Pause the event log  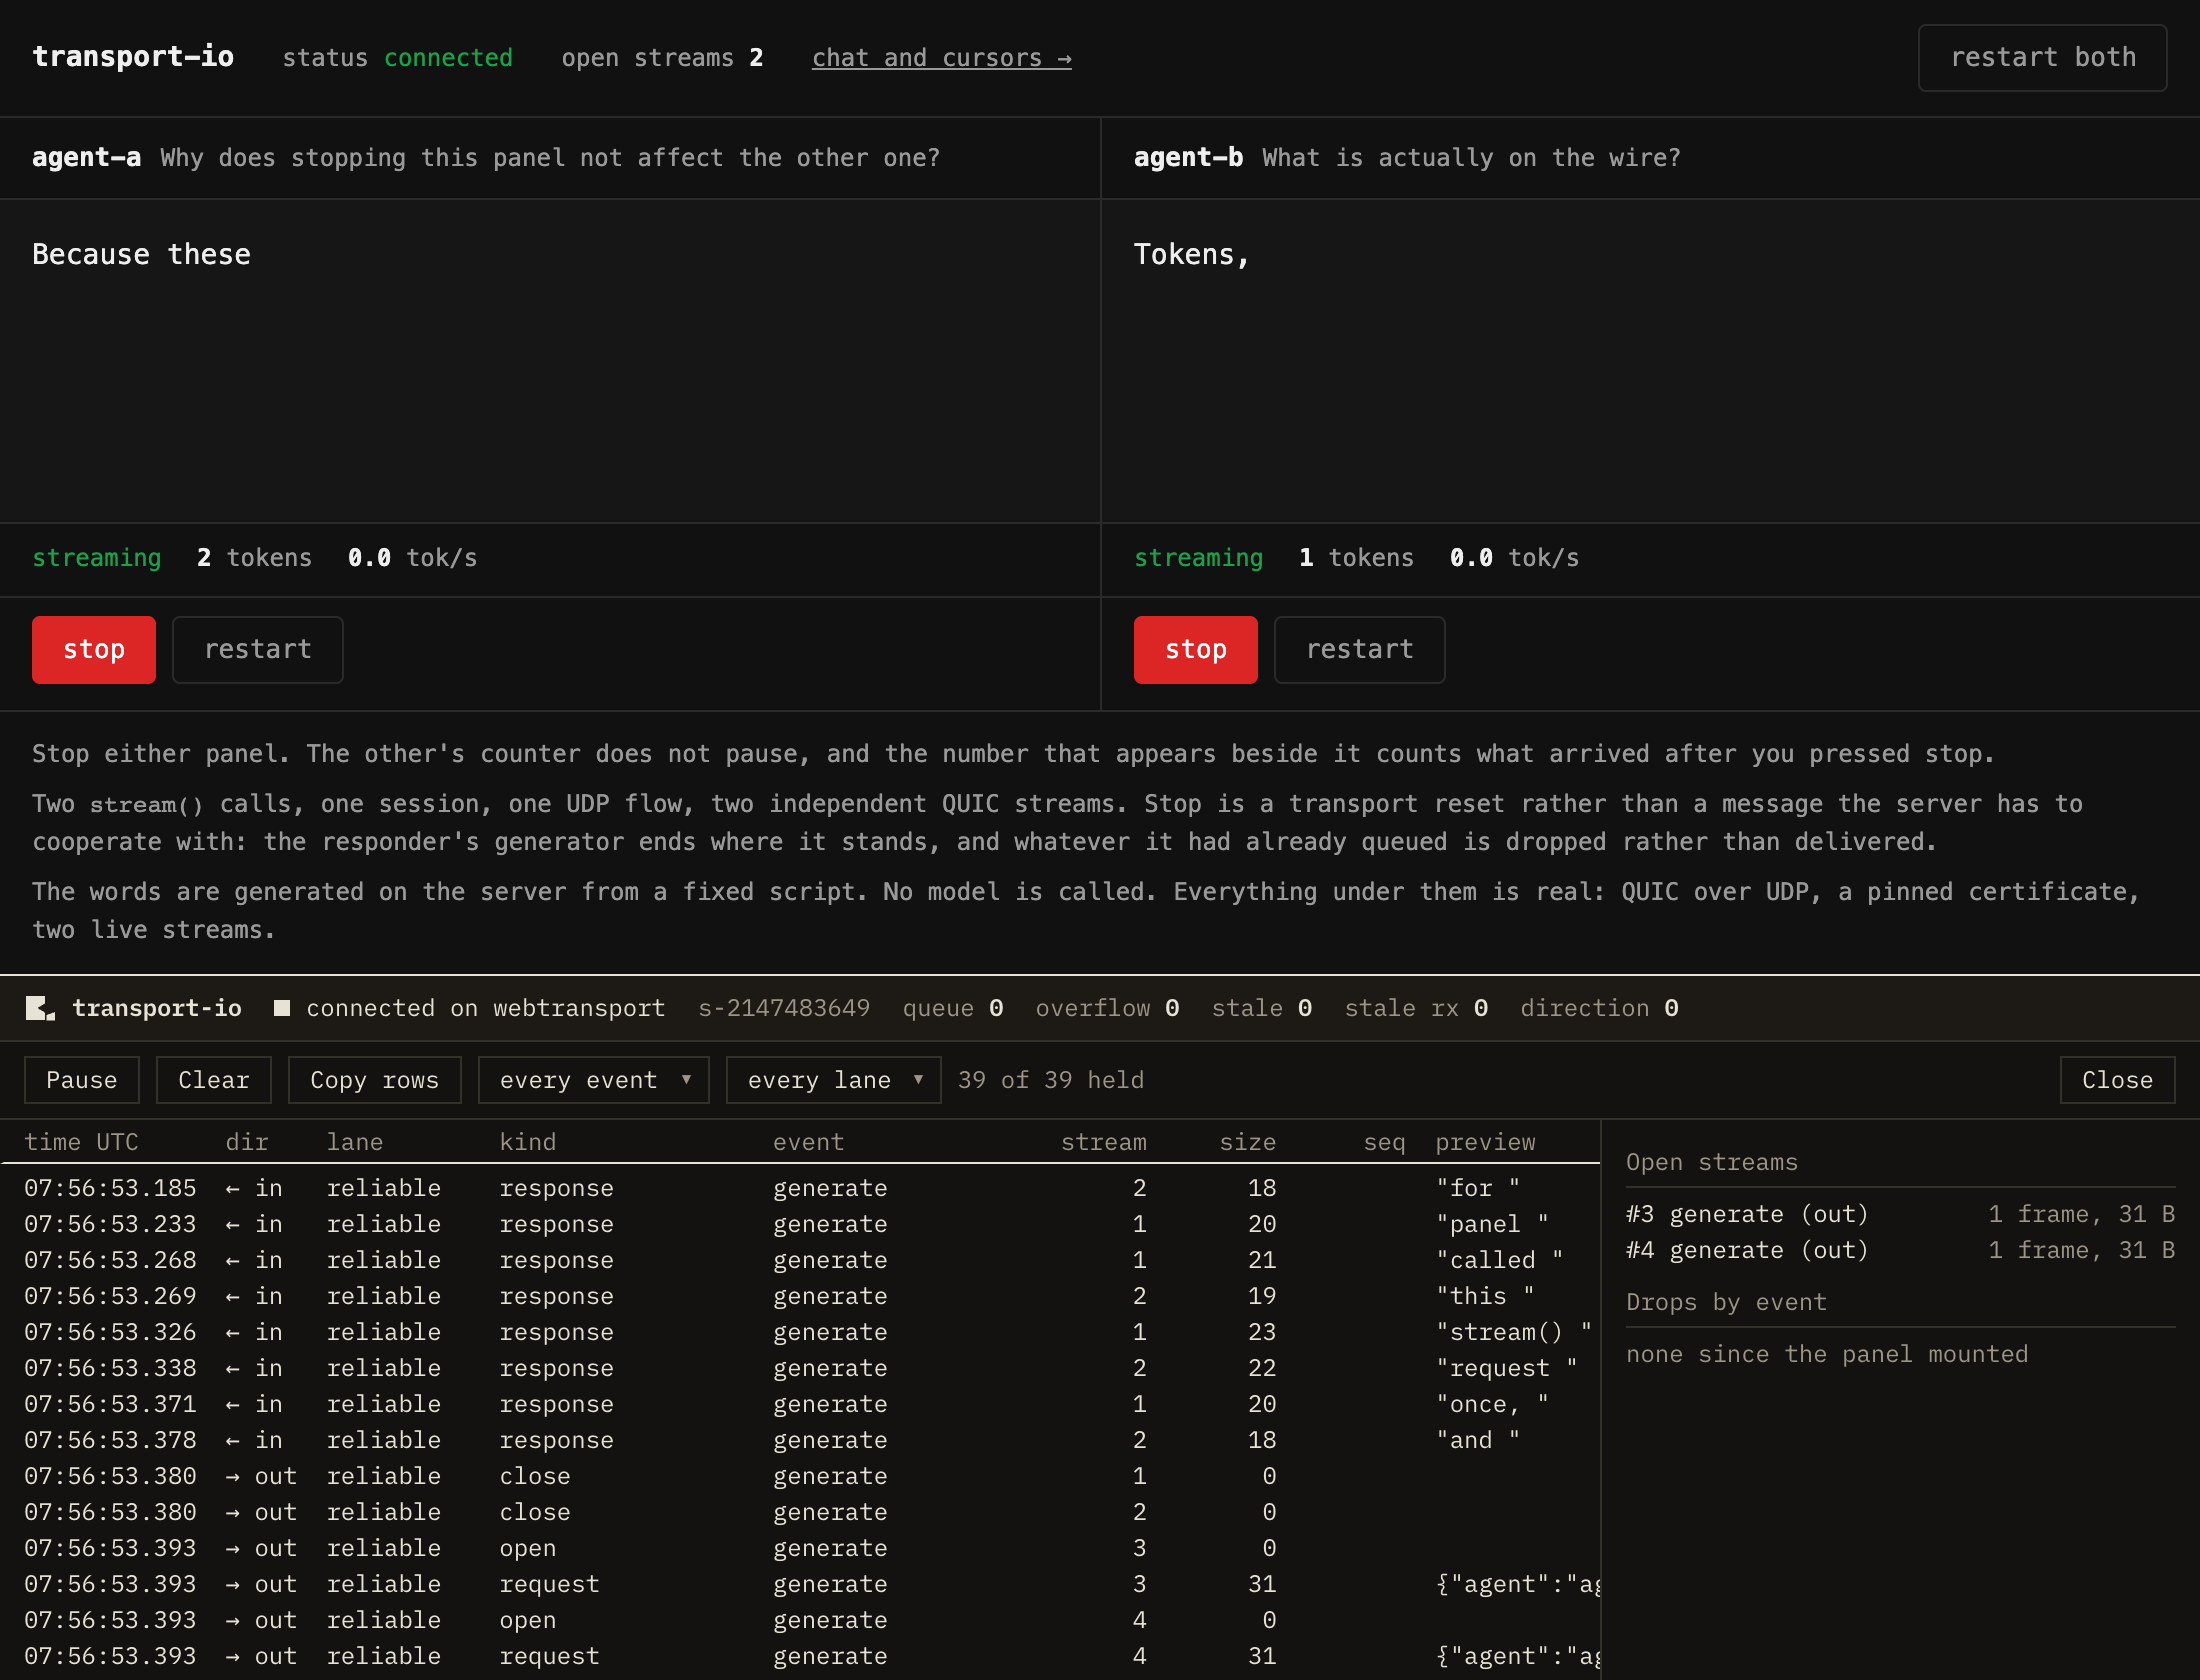[82, 1080]
